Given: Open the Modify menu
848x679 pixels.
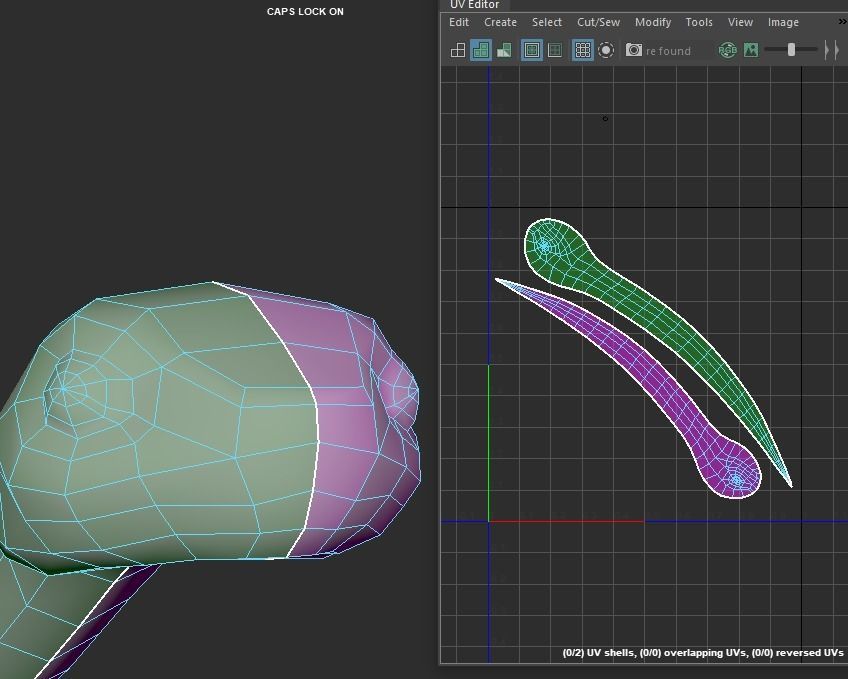Looking at the screenshot, I should click(653, 22).
